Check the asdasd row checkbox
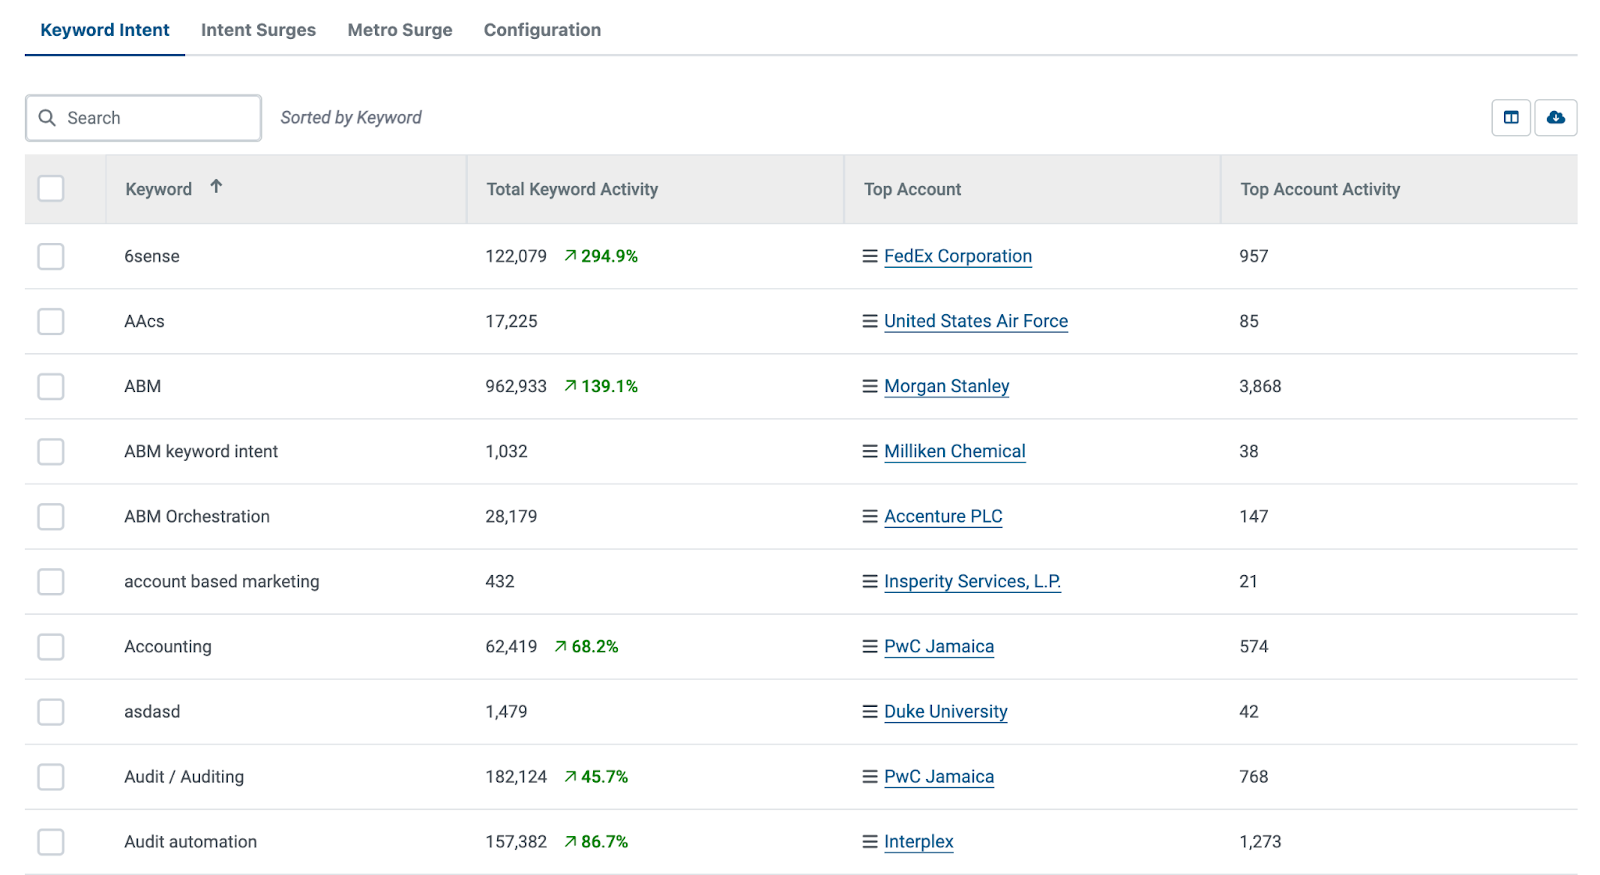1600x875 pixels. [51, 711]
